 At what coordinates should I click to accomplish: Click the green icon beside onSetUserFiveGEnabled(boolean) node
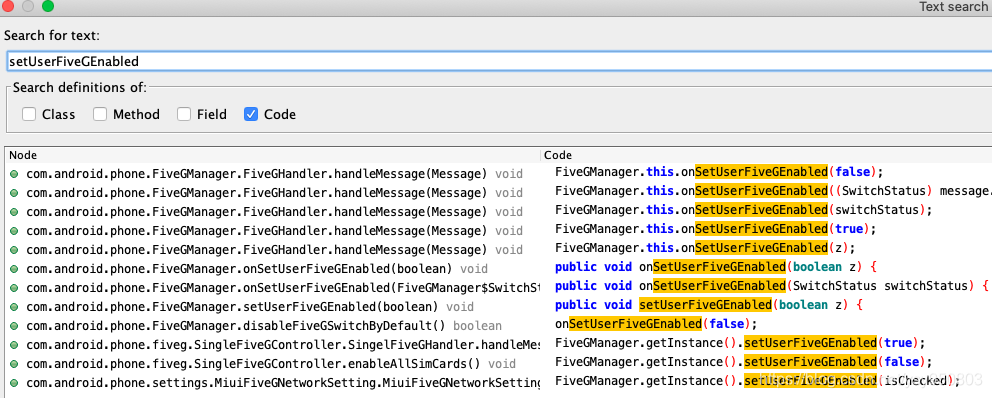click(x=14, y=269)
